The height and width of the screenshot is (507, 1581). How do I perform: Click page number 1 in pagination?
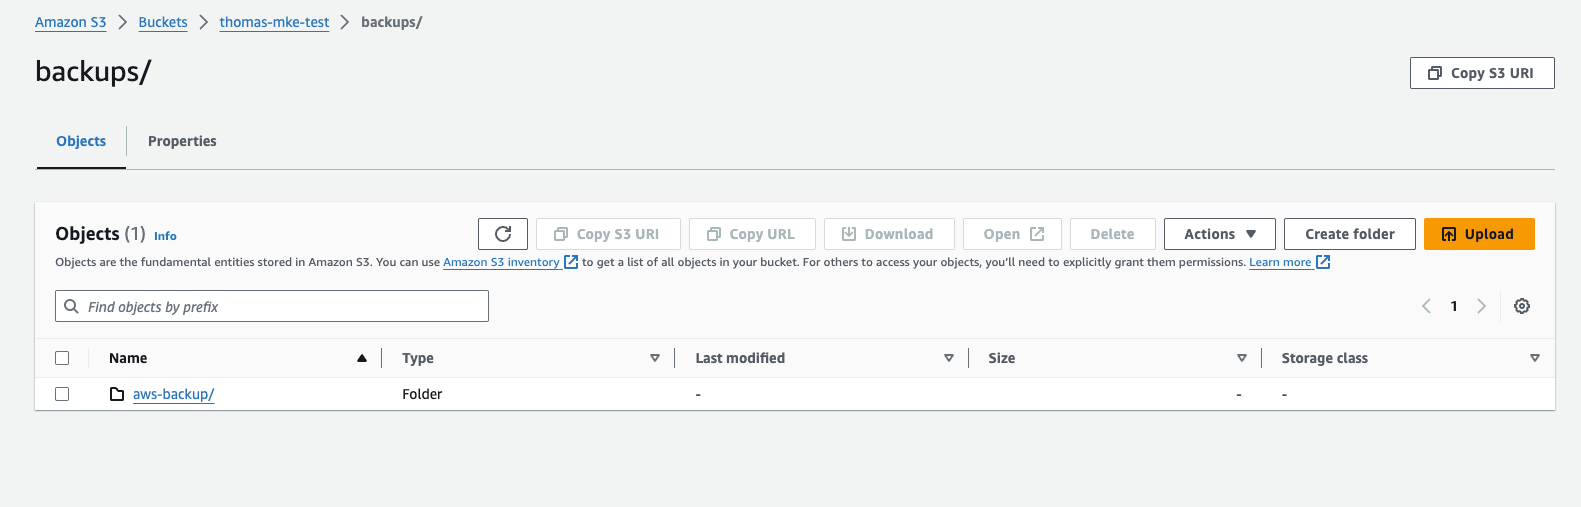point(1454,306)
